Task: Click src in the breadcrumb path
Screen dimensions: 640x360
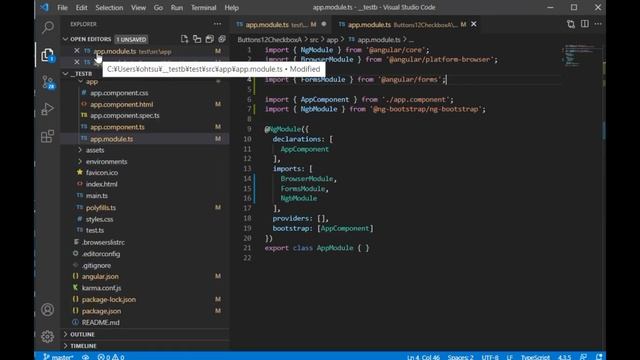Action: 314,40
